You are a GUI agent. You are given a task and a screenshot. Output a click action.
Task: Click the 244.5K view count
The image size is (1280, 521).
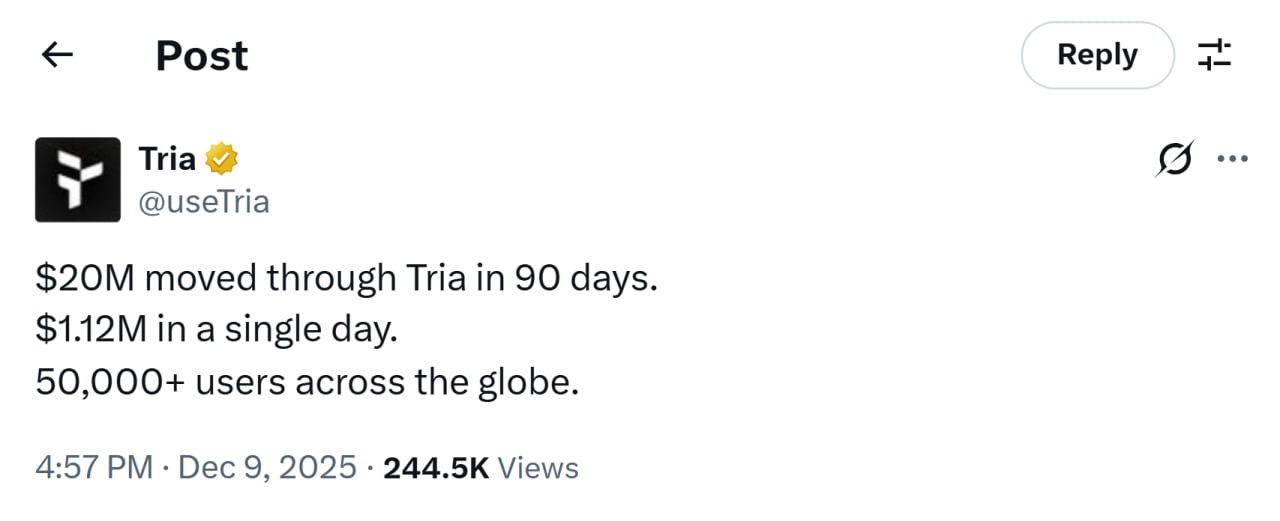436,467
